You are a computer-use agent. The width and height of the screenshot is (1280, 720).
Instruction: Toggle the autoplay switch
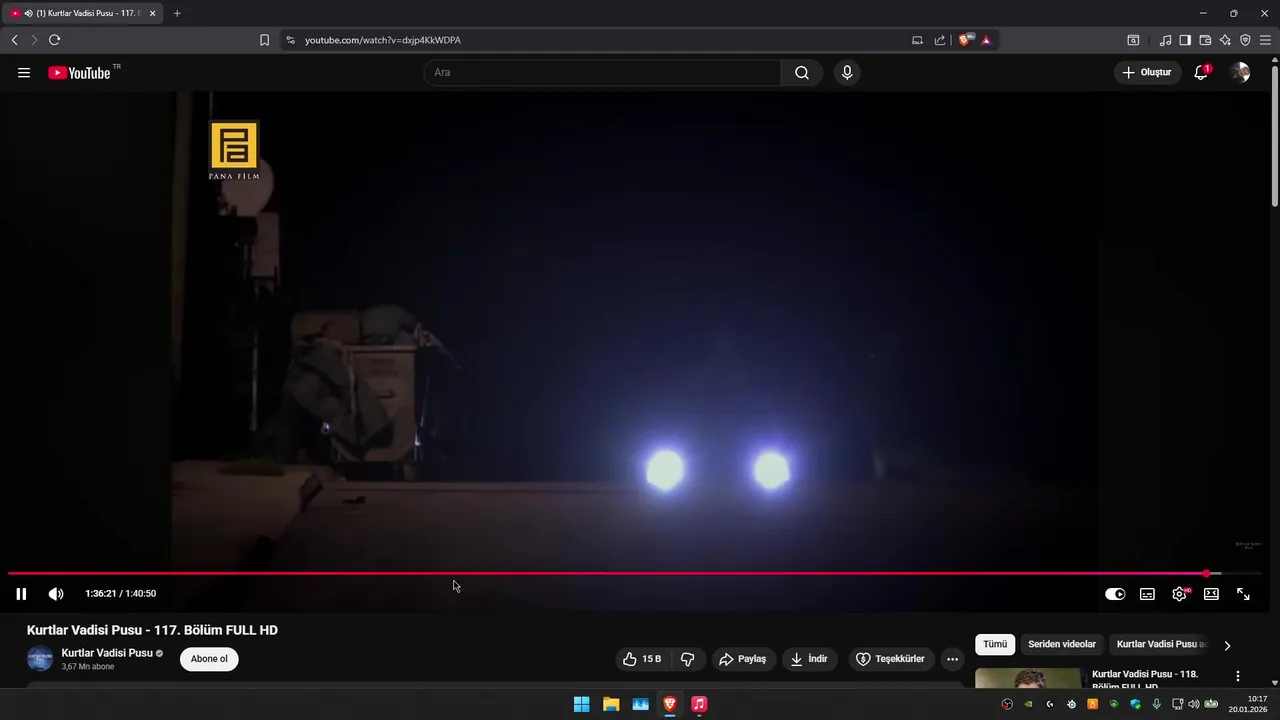click(1115, 594)
